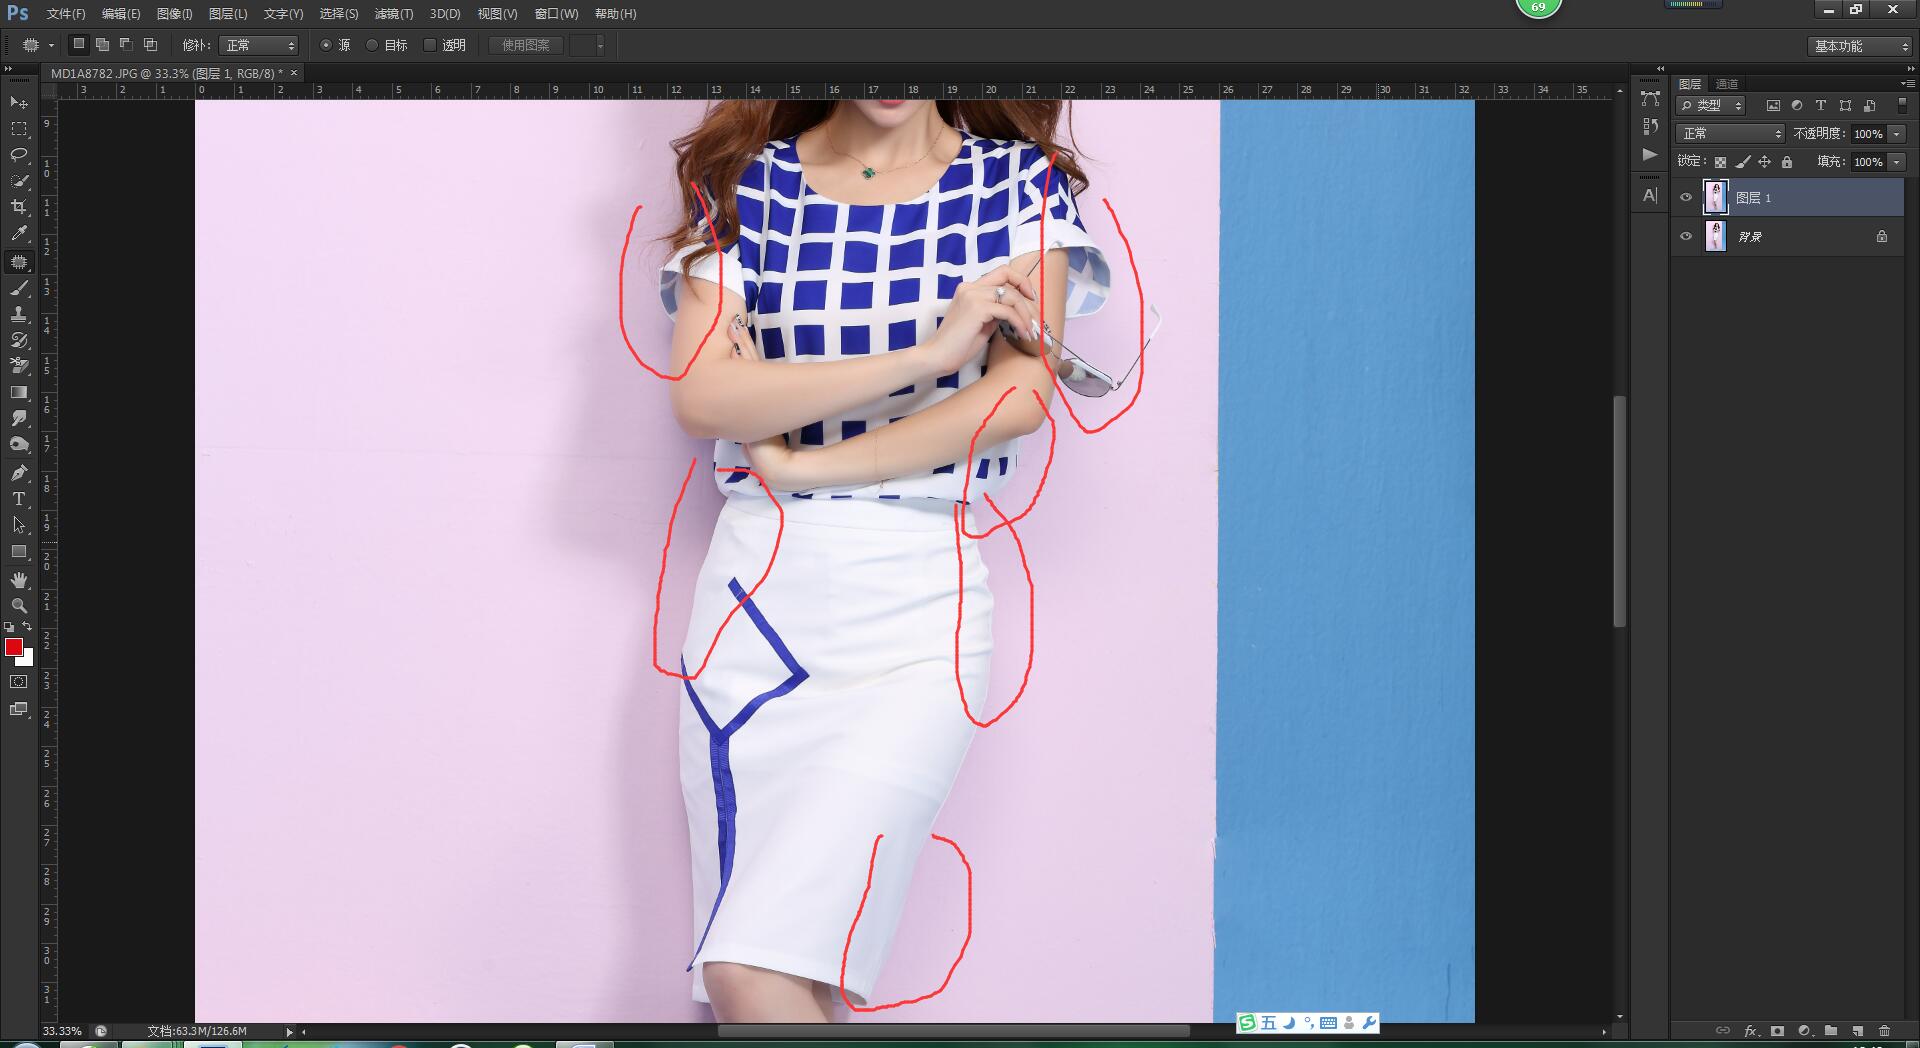Open the History panel icon
This screenshot has height=1048, width=1920.
(x=1650, y=126)
